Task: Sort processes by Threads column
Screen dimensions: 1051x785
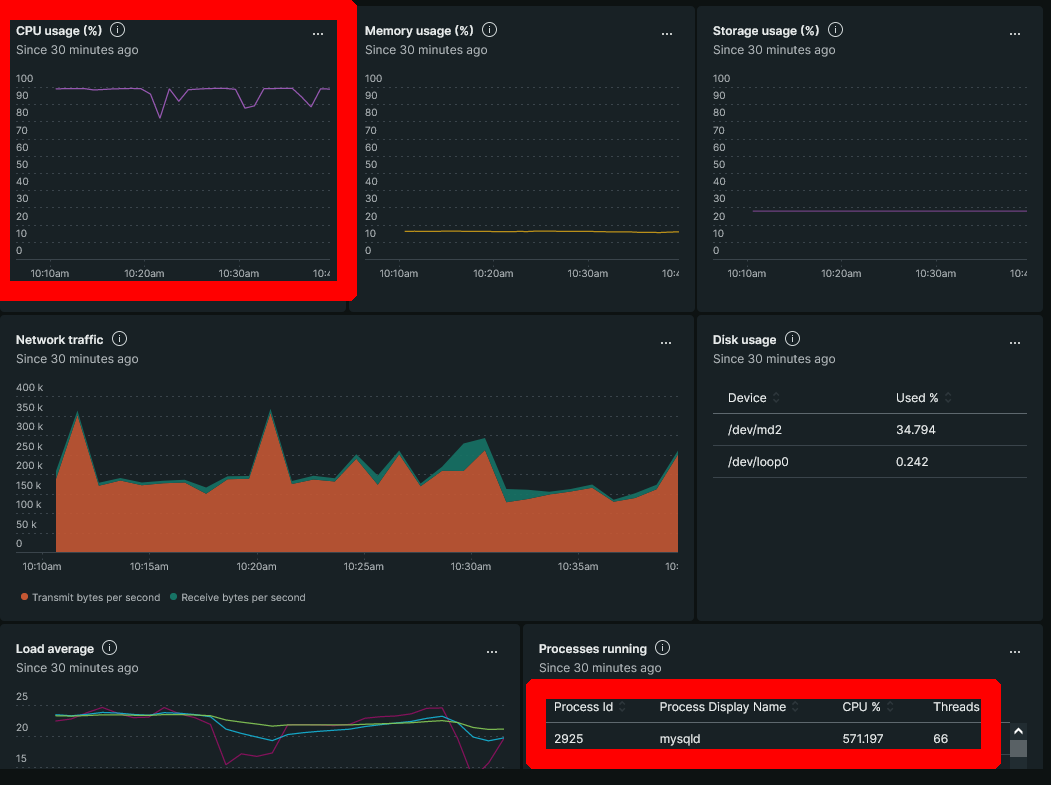Action: coord(956,707)
